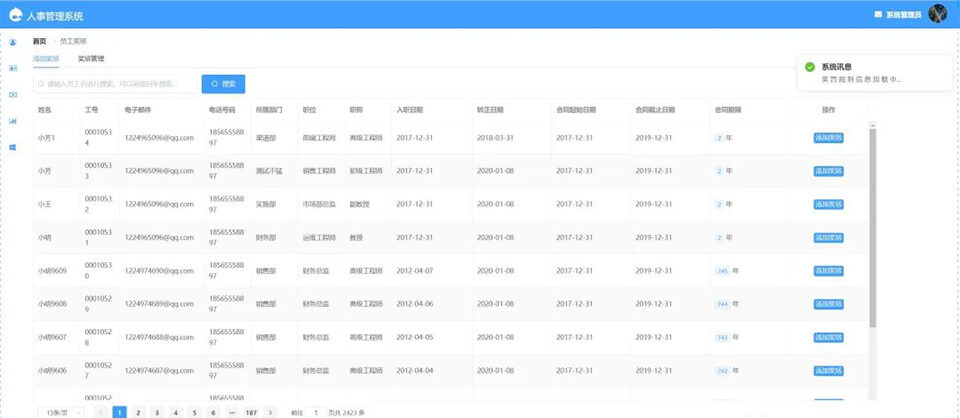
Task: Click 添加奖惩 button for 小芳1
Action: pos(828,138)
